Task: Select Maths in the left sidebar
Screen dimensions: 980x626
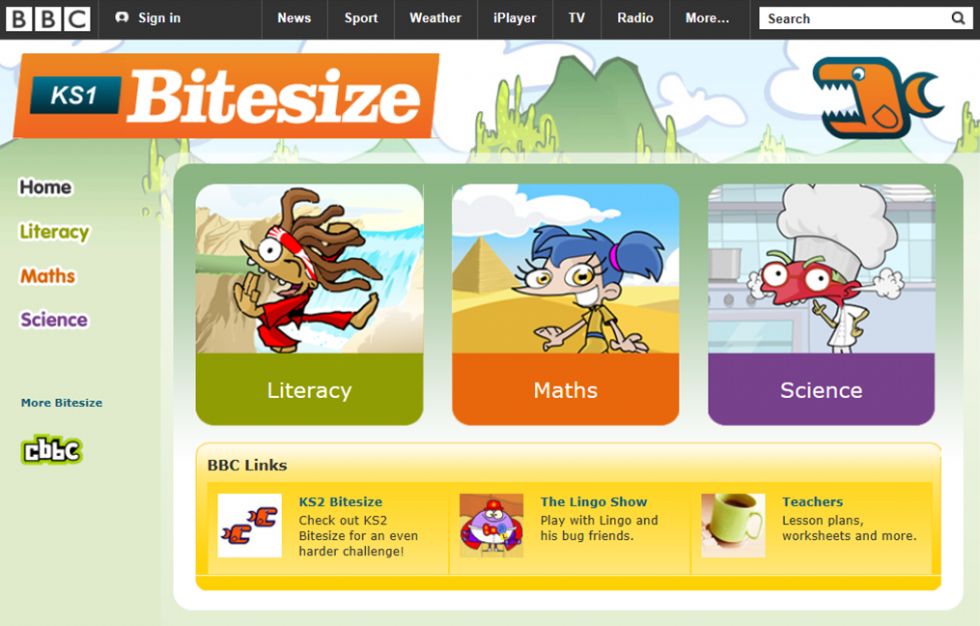Action: point(48,276)
